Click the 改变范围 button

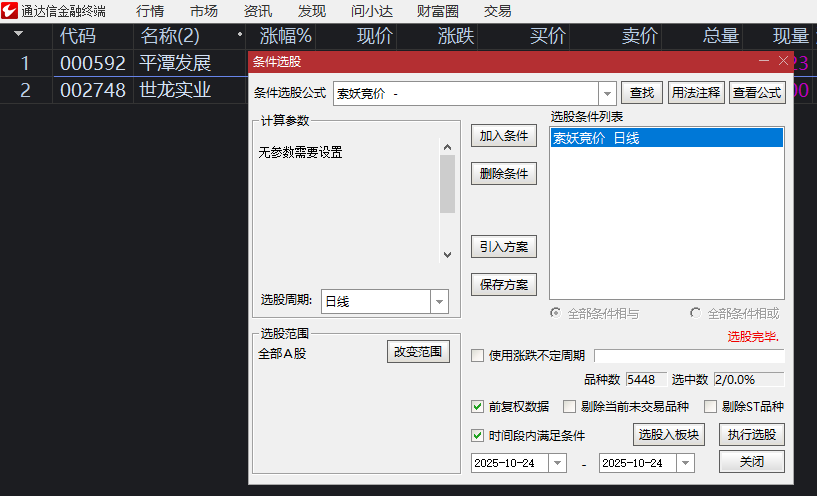pyautogui.click(x=418, y=352)
